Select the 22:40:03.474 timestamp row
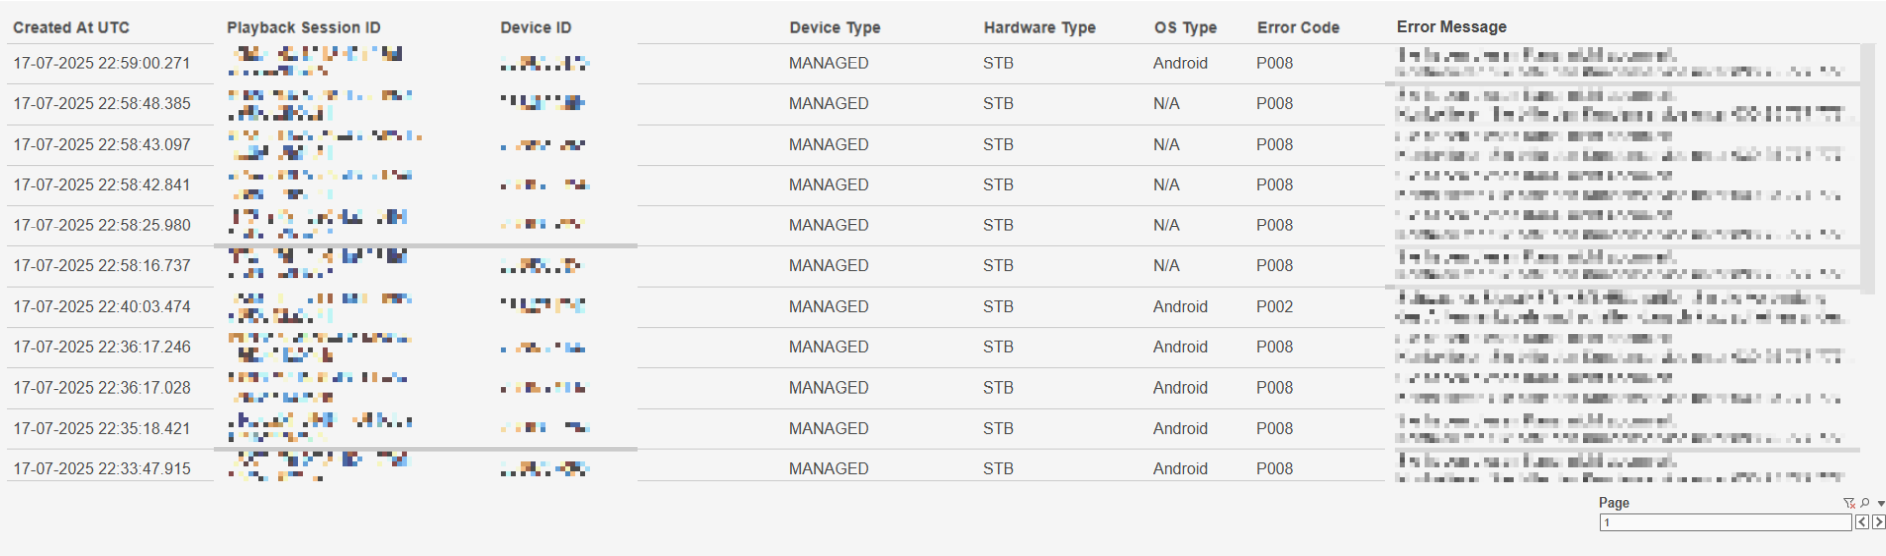Image resolution: width=1886 pixels, height=556 pixels. (101, 307)
